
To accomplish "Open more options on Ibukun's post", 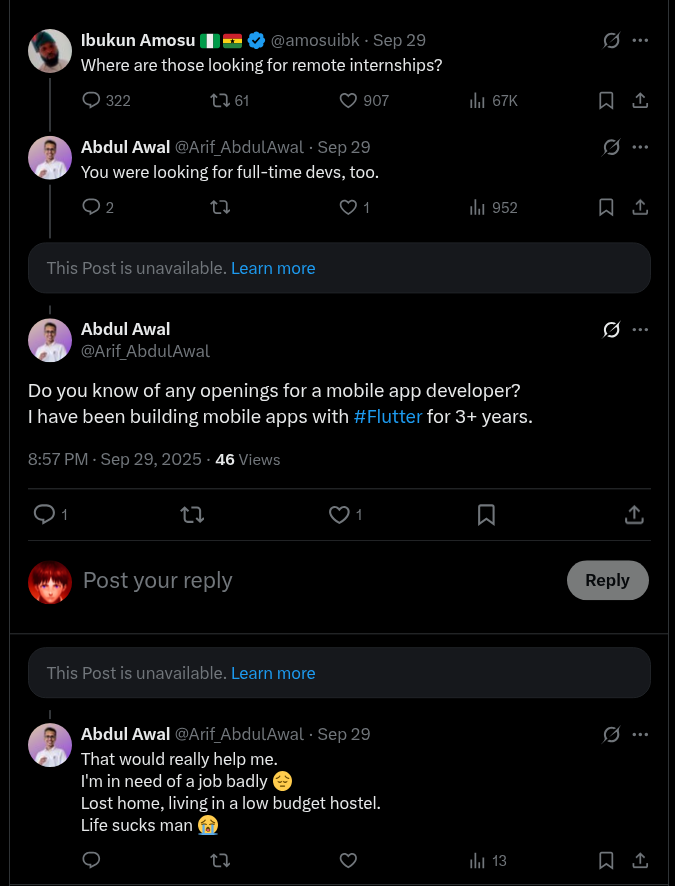I will click(641, 41).
